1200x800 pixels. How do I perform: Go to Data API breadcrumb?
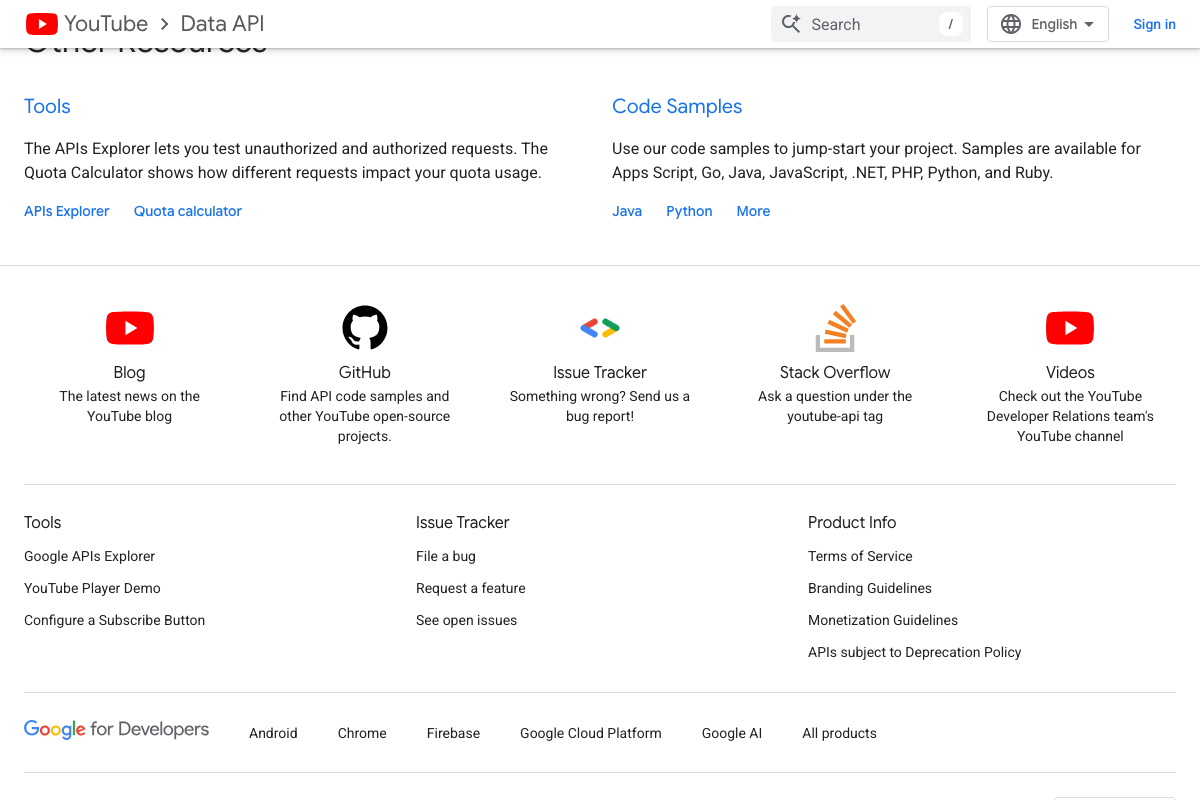(x=223, y=24)
